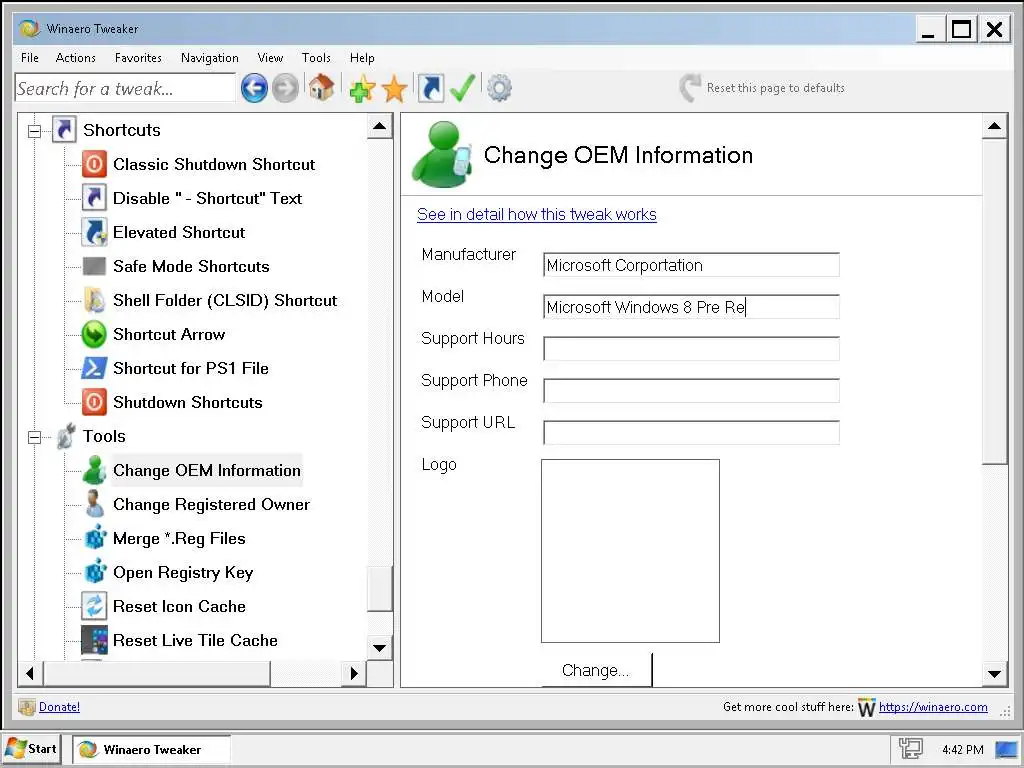The height and width of the screenshot is (768, 1024).
Task: Click tree horizontal scroll left arrow
Action: [30, 673]
